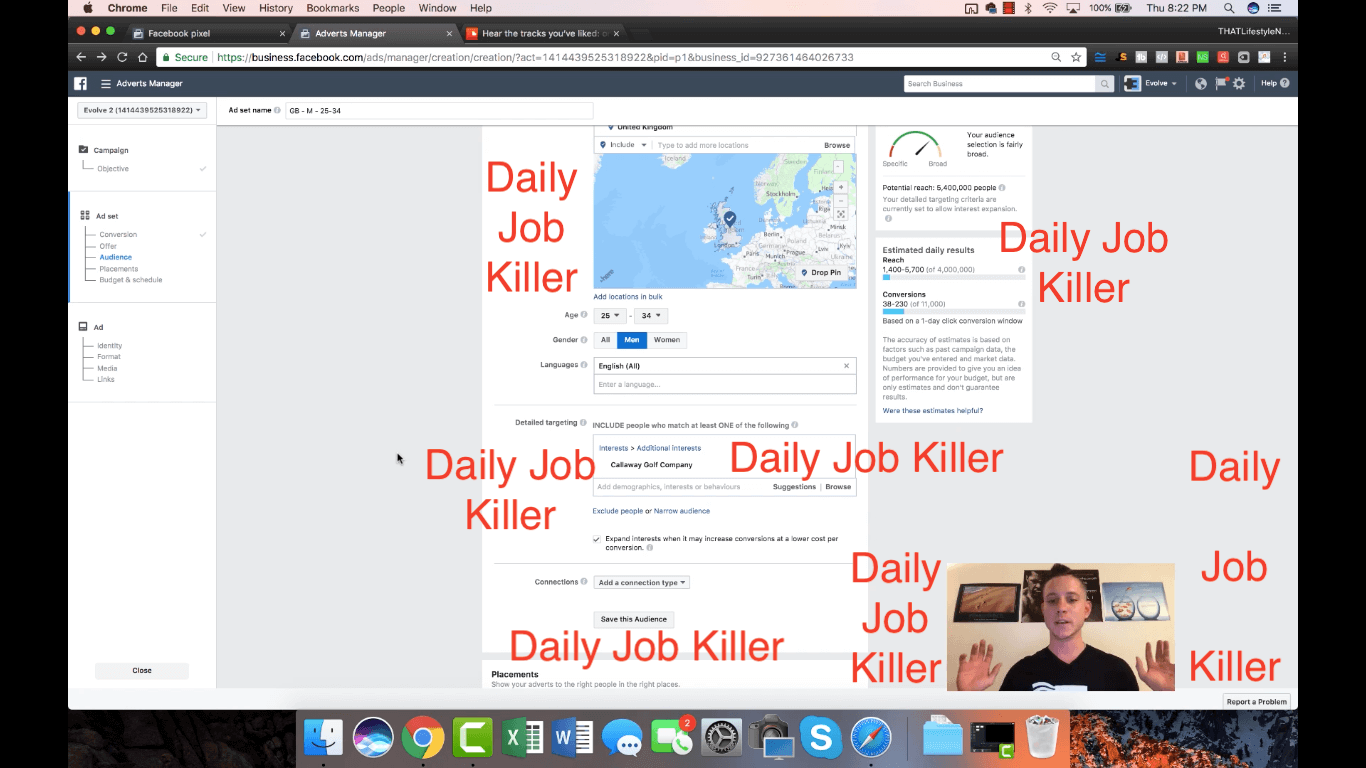Click the Enter a language field
The image size is (1366, 768).
[x=725, y=385]
